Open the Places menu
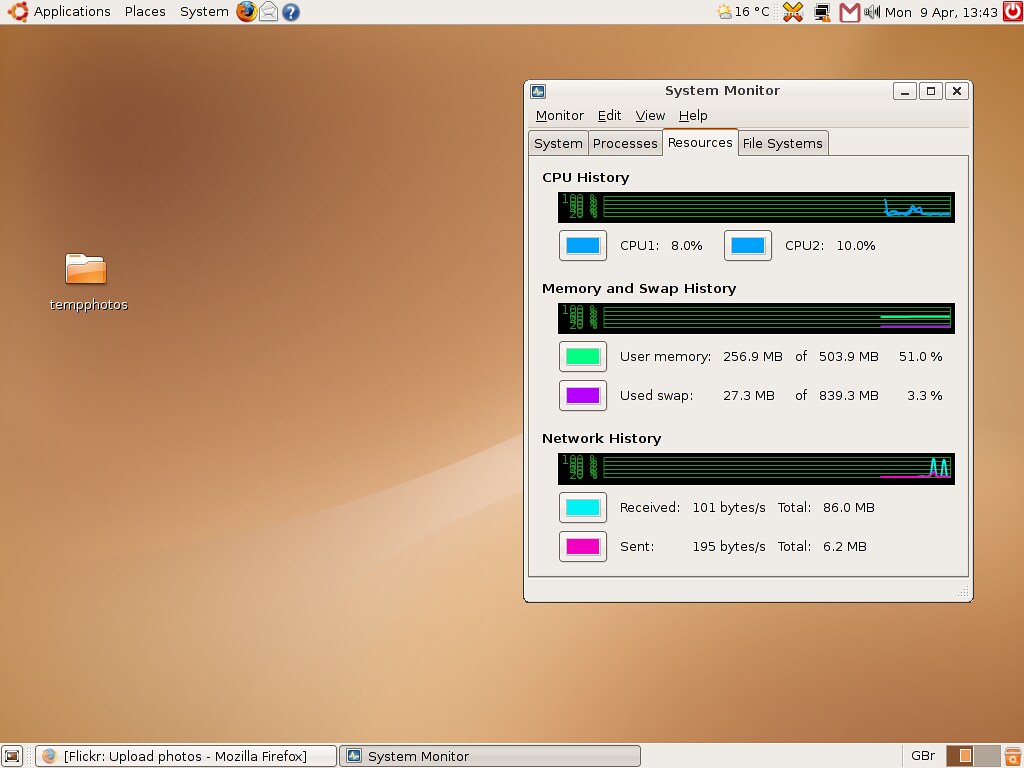1024x768 pixels. 145,11
